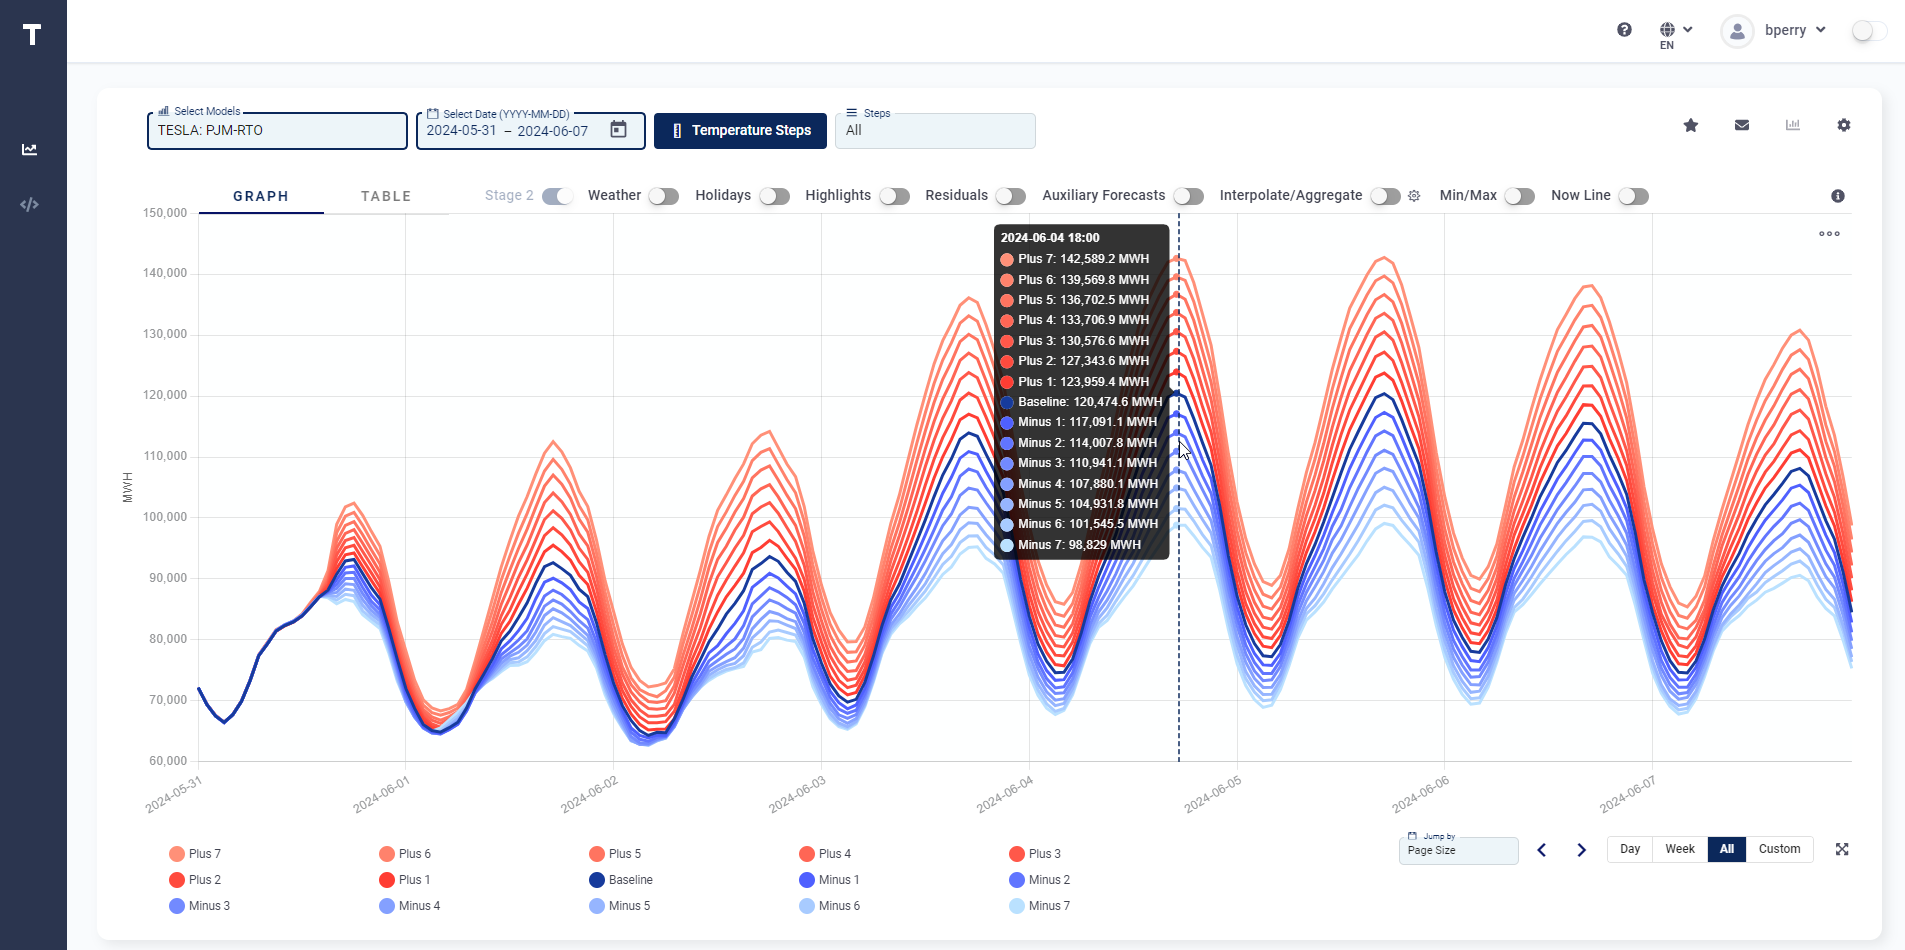
Task: Open the EN language dropdown
Action: tap(1676, 30)
